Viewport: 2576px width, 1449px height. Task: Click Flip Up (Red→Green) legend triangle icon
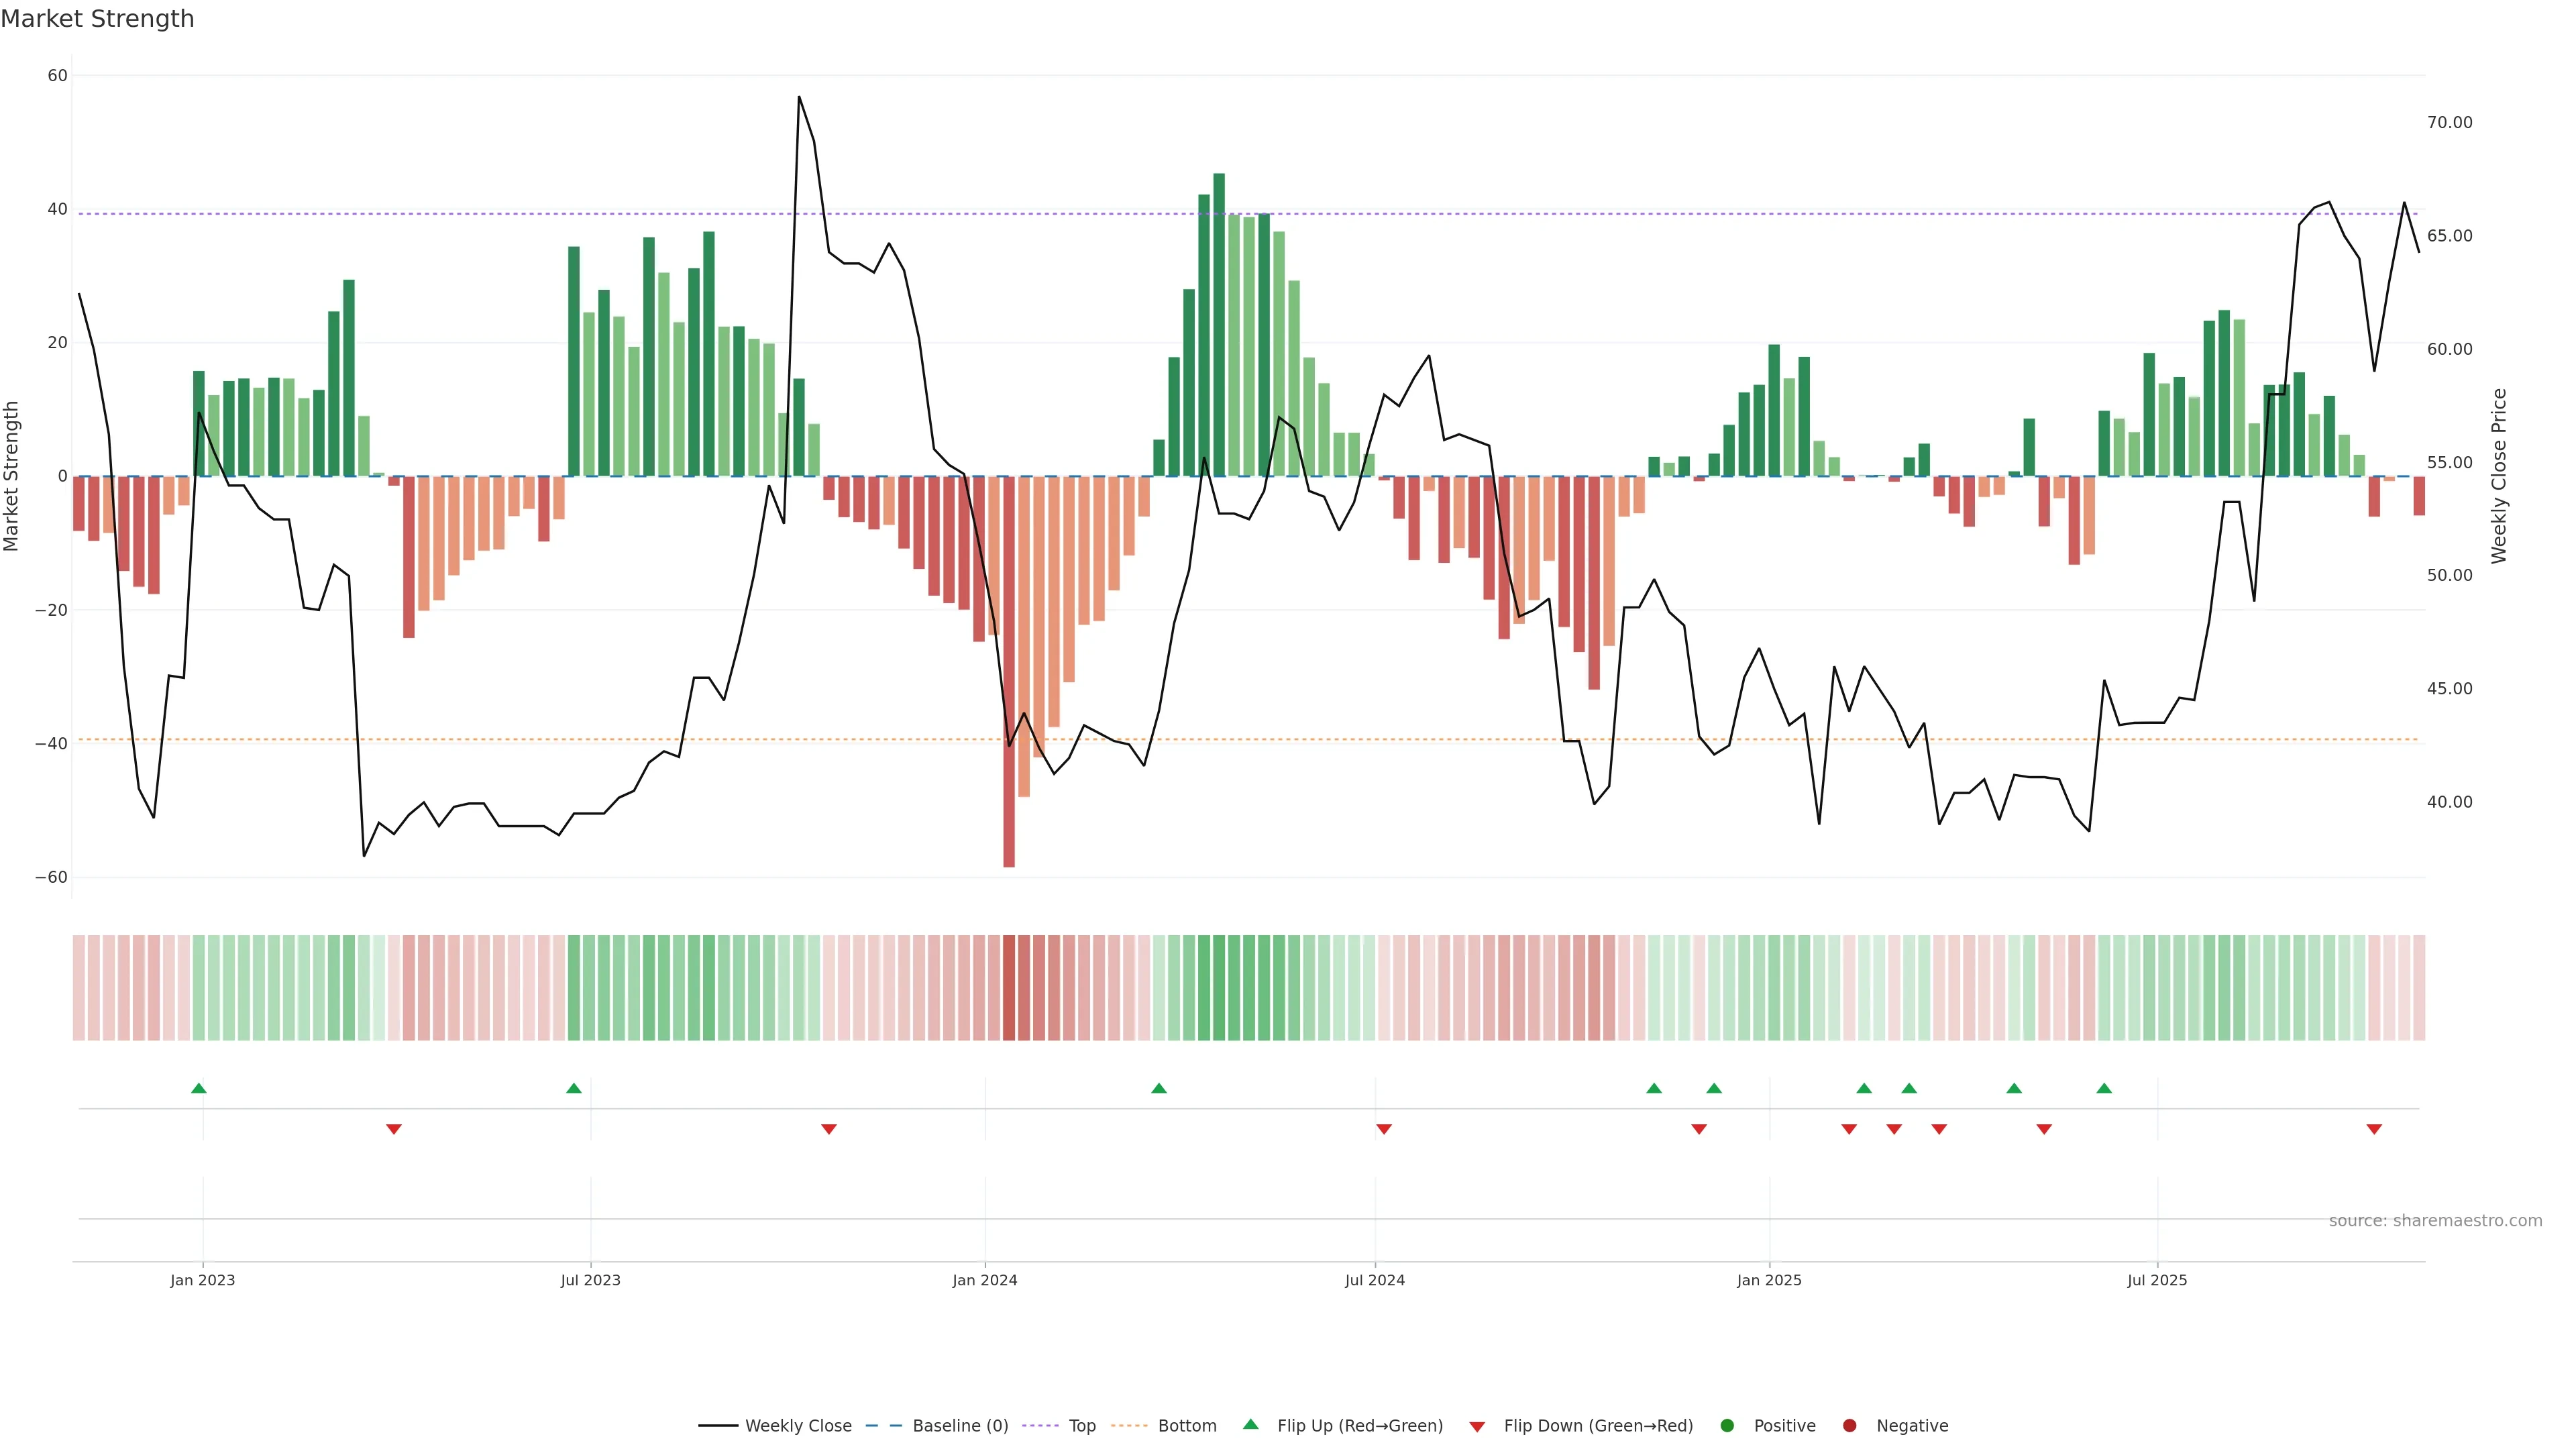[x=1250, y=1425]
